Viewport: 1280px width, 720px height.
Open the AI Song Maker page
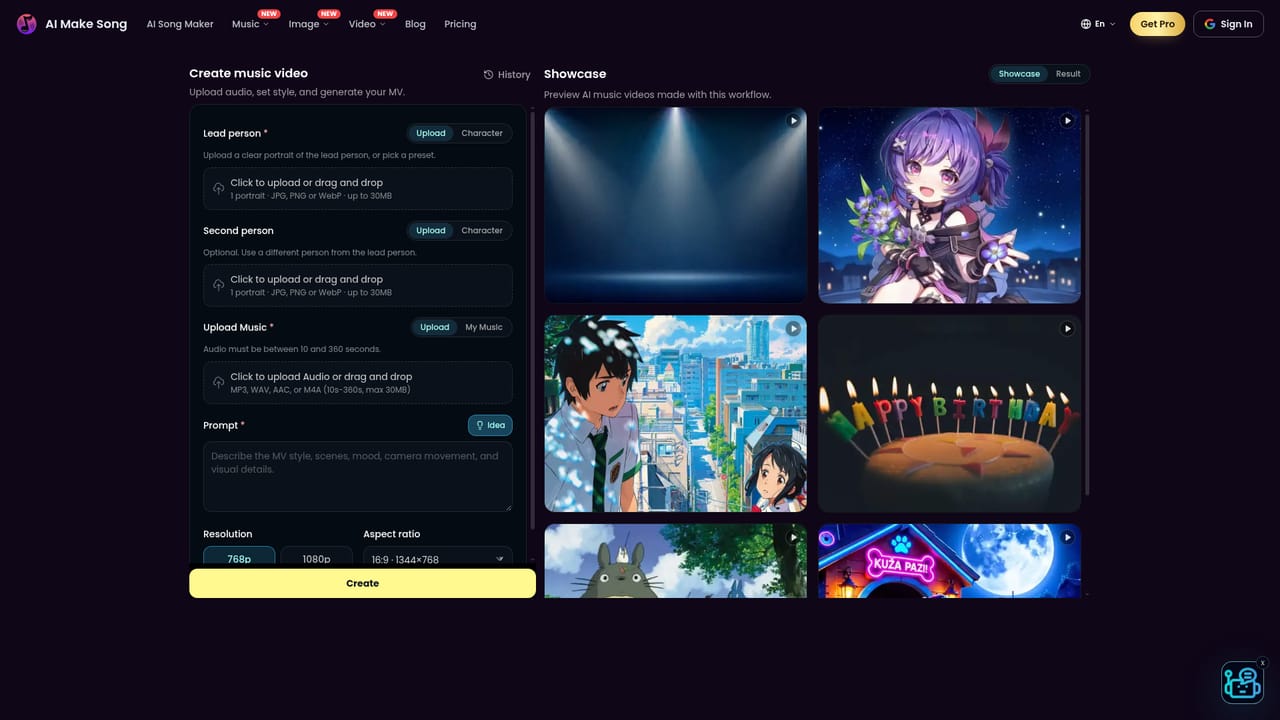180,24
